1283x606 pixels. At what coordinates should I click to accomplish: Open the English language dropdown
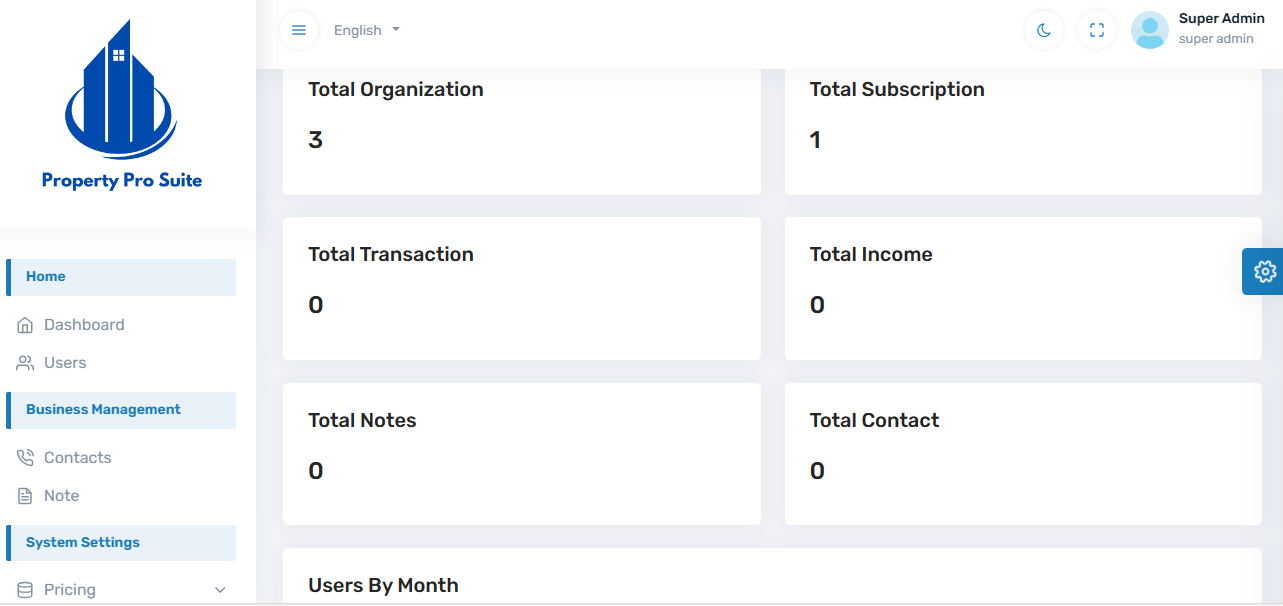366,30
